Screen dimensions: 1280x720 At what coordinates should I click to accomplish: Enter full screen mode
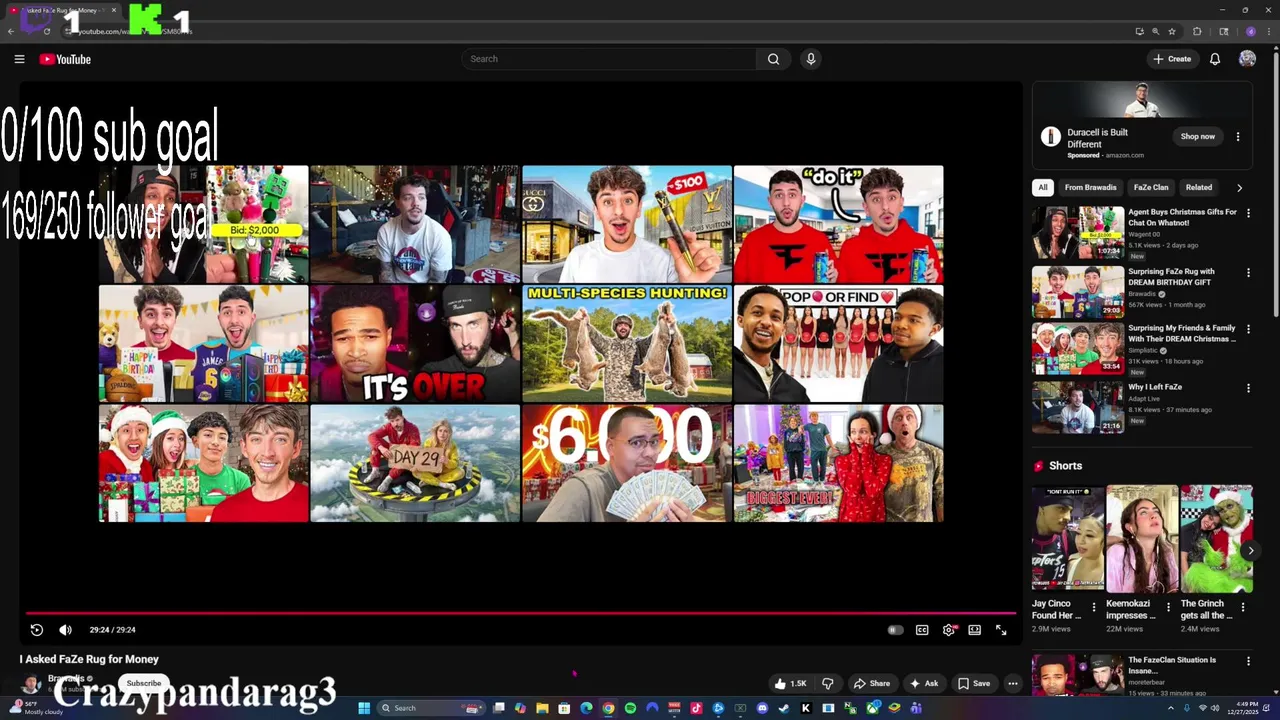(x=1001, y=630)
